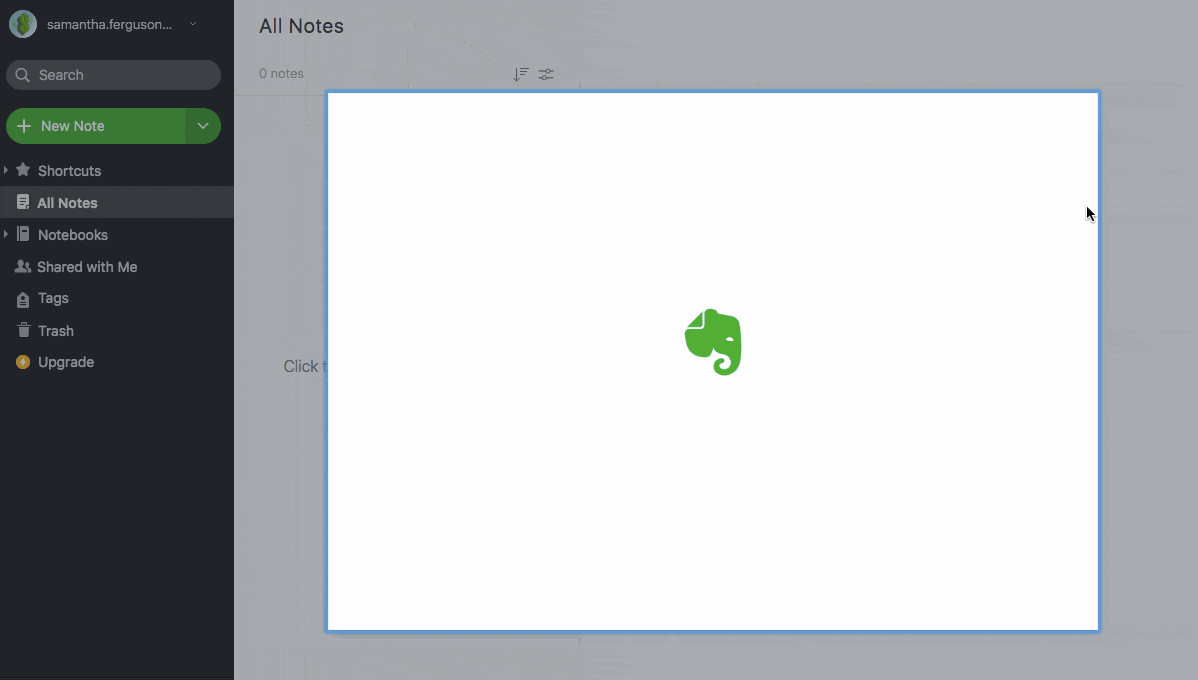Open the Tags sidebar item
Screen dimensions: 1198x680
(x=53, y=298)
